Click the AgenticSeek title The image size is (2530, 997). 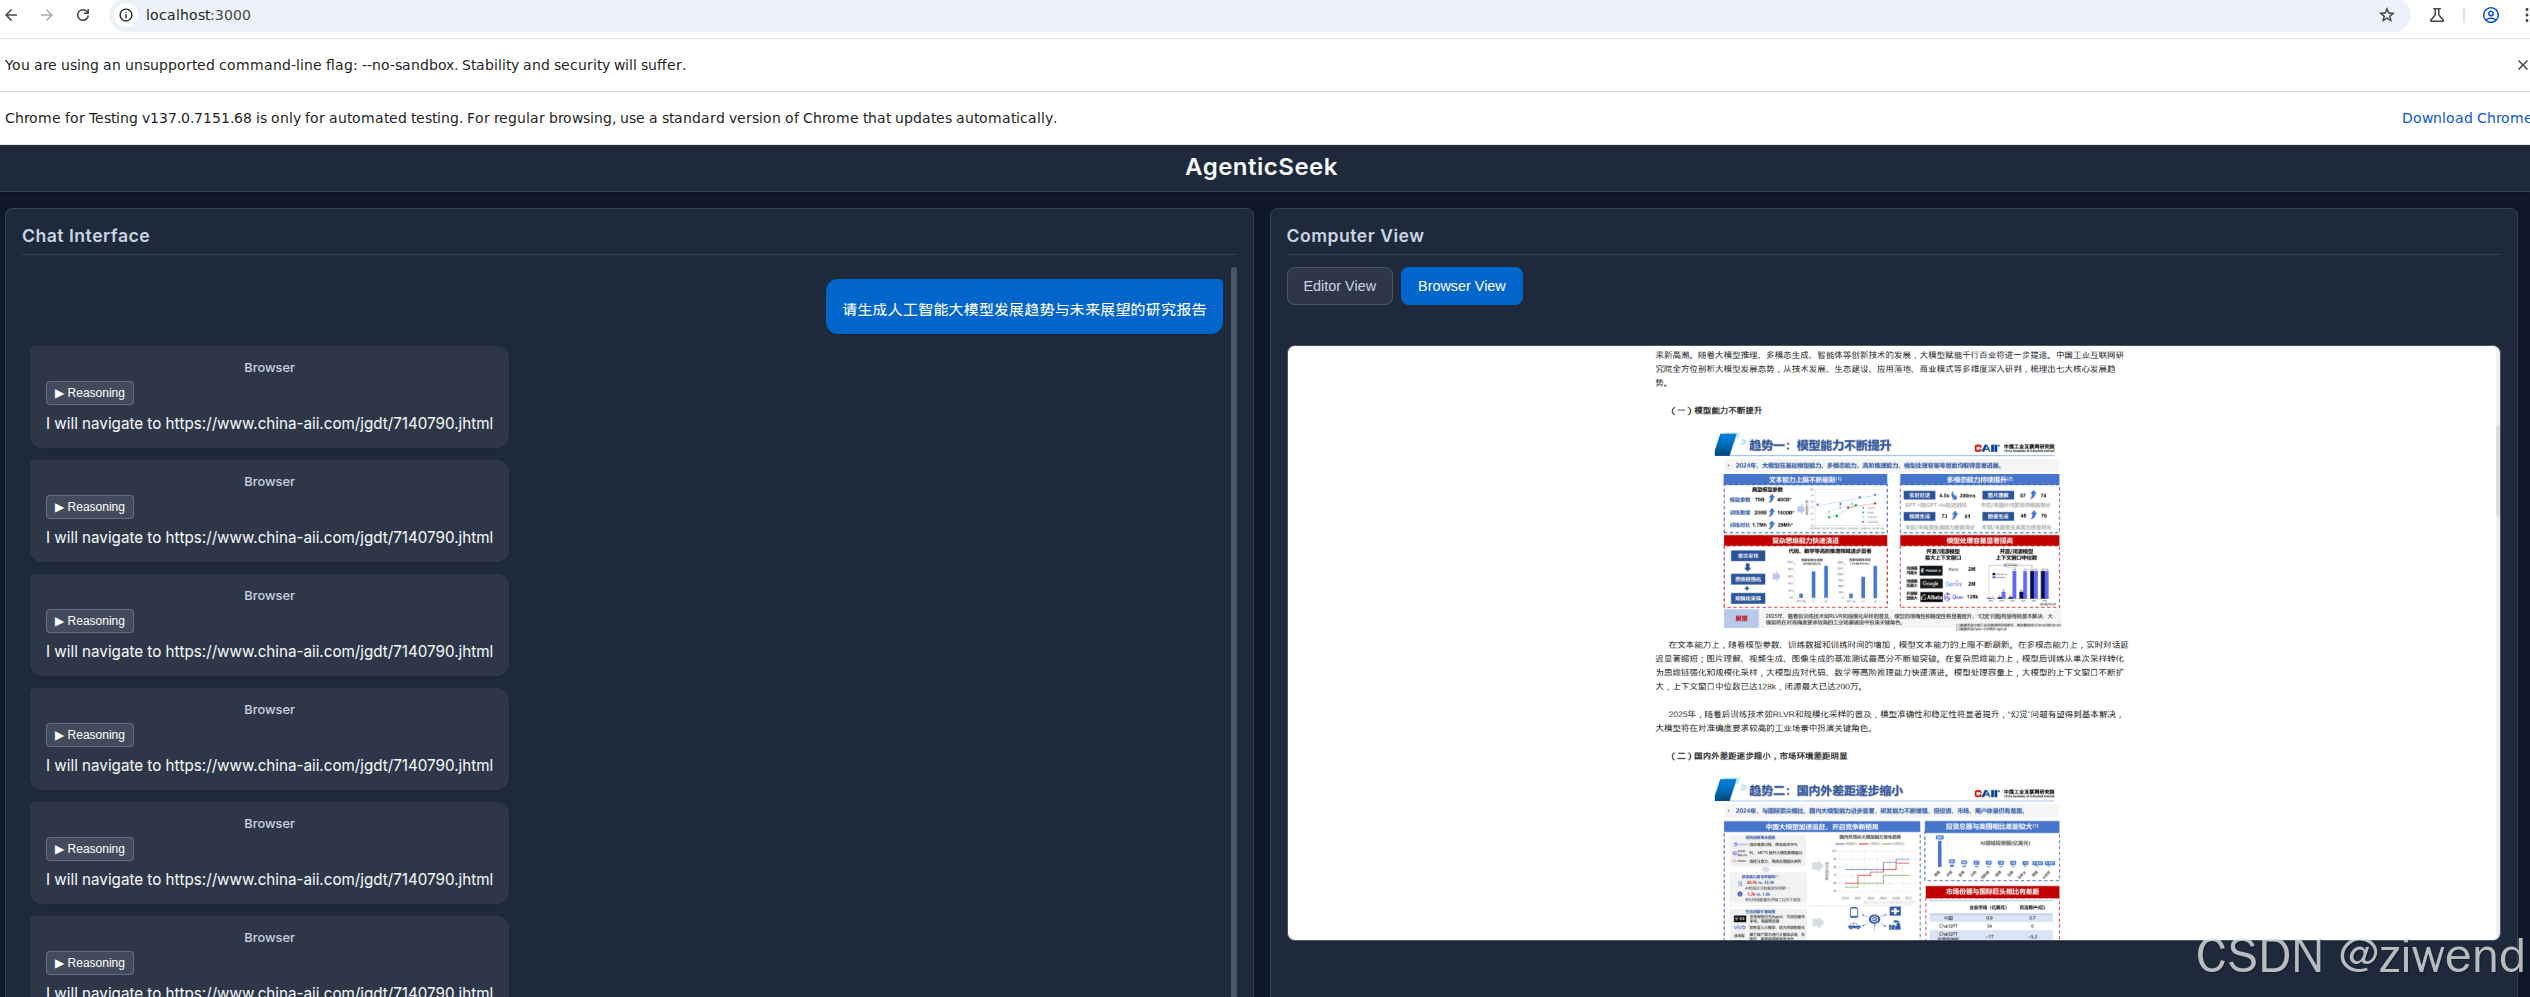click(x=1261, y=167)
